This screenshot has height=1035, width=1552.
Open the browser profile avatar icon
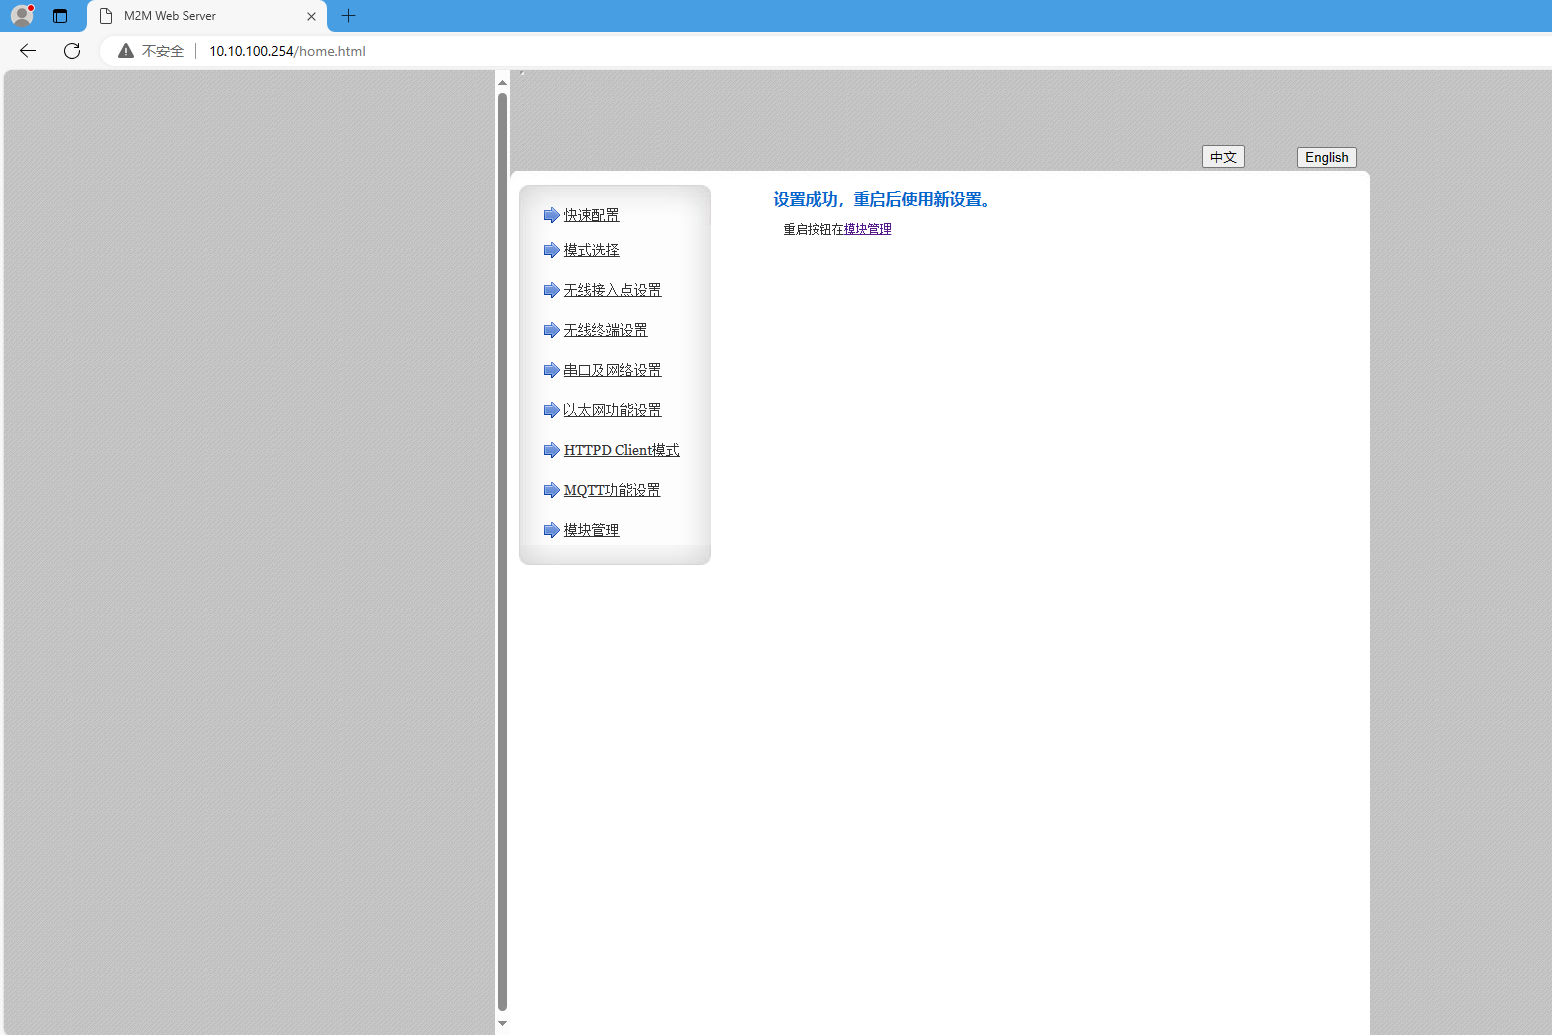[22, 16]
